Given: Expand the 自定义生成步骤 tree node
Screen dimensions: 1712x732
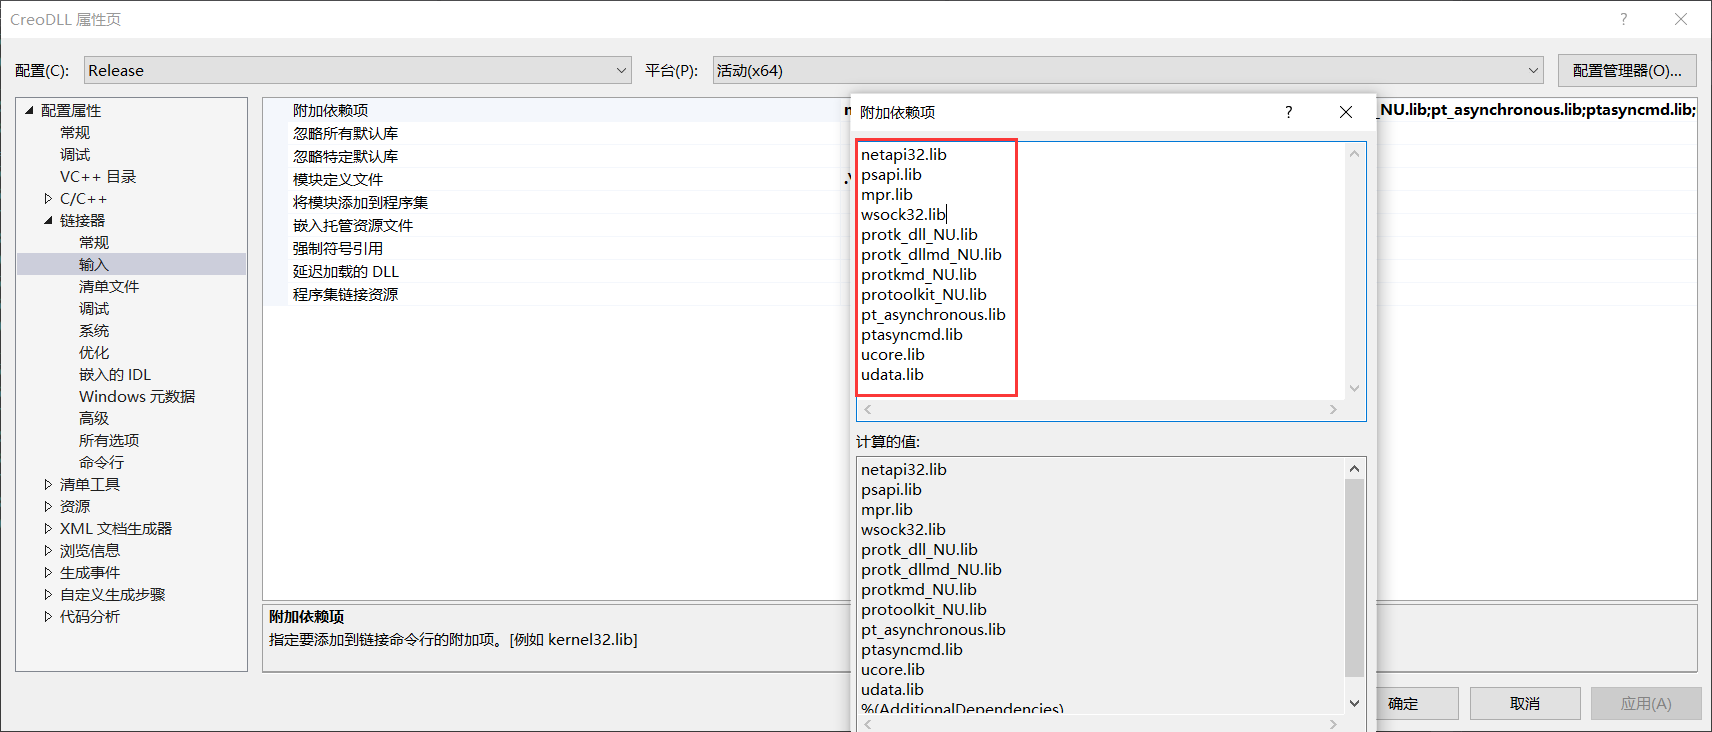Looking at the screenshot, I should coord(48,594).
